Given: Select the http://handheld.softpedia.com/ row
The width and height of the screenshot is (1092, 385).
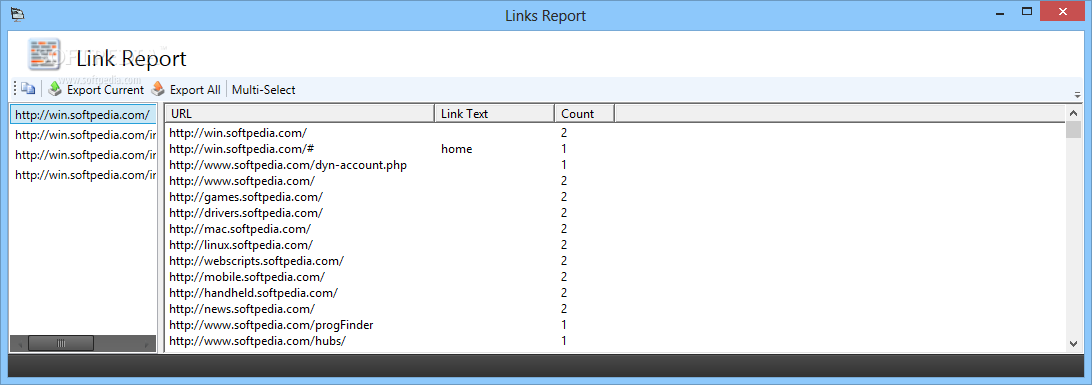Looking at the screenshot, I should click(x=615, y=293).
